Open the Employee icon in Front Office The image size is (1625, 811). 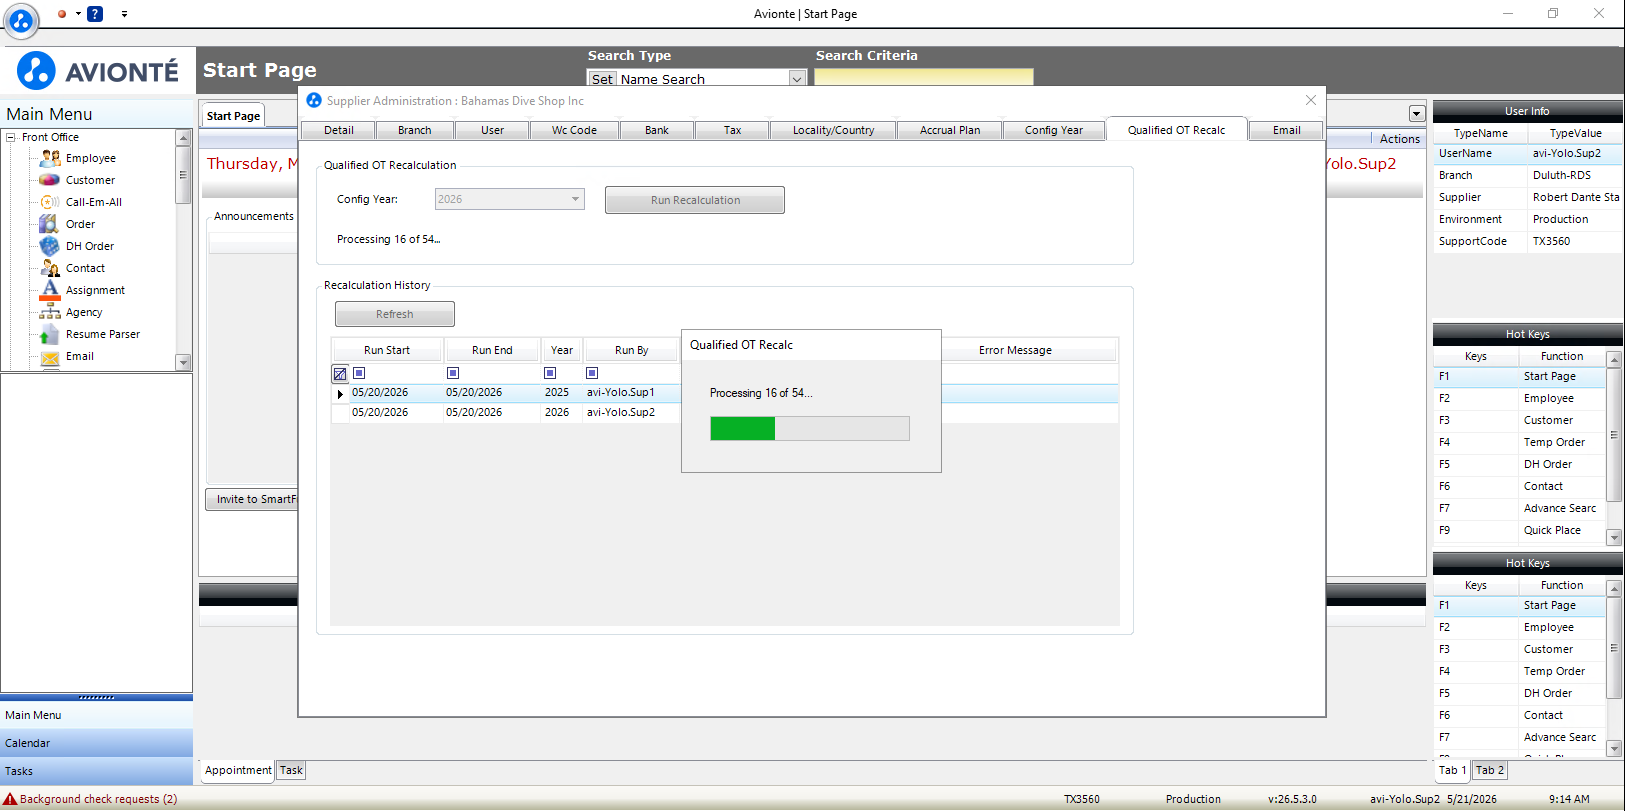[x=50, y=158]
